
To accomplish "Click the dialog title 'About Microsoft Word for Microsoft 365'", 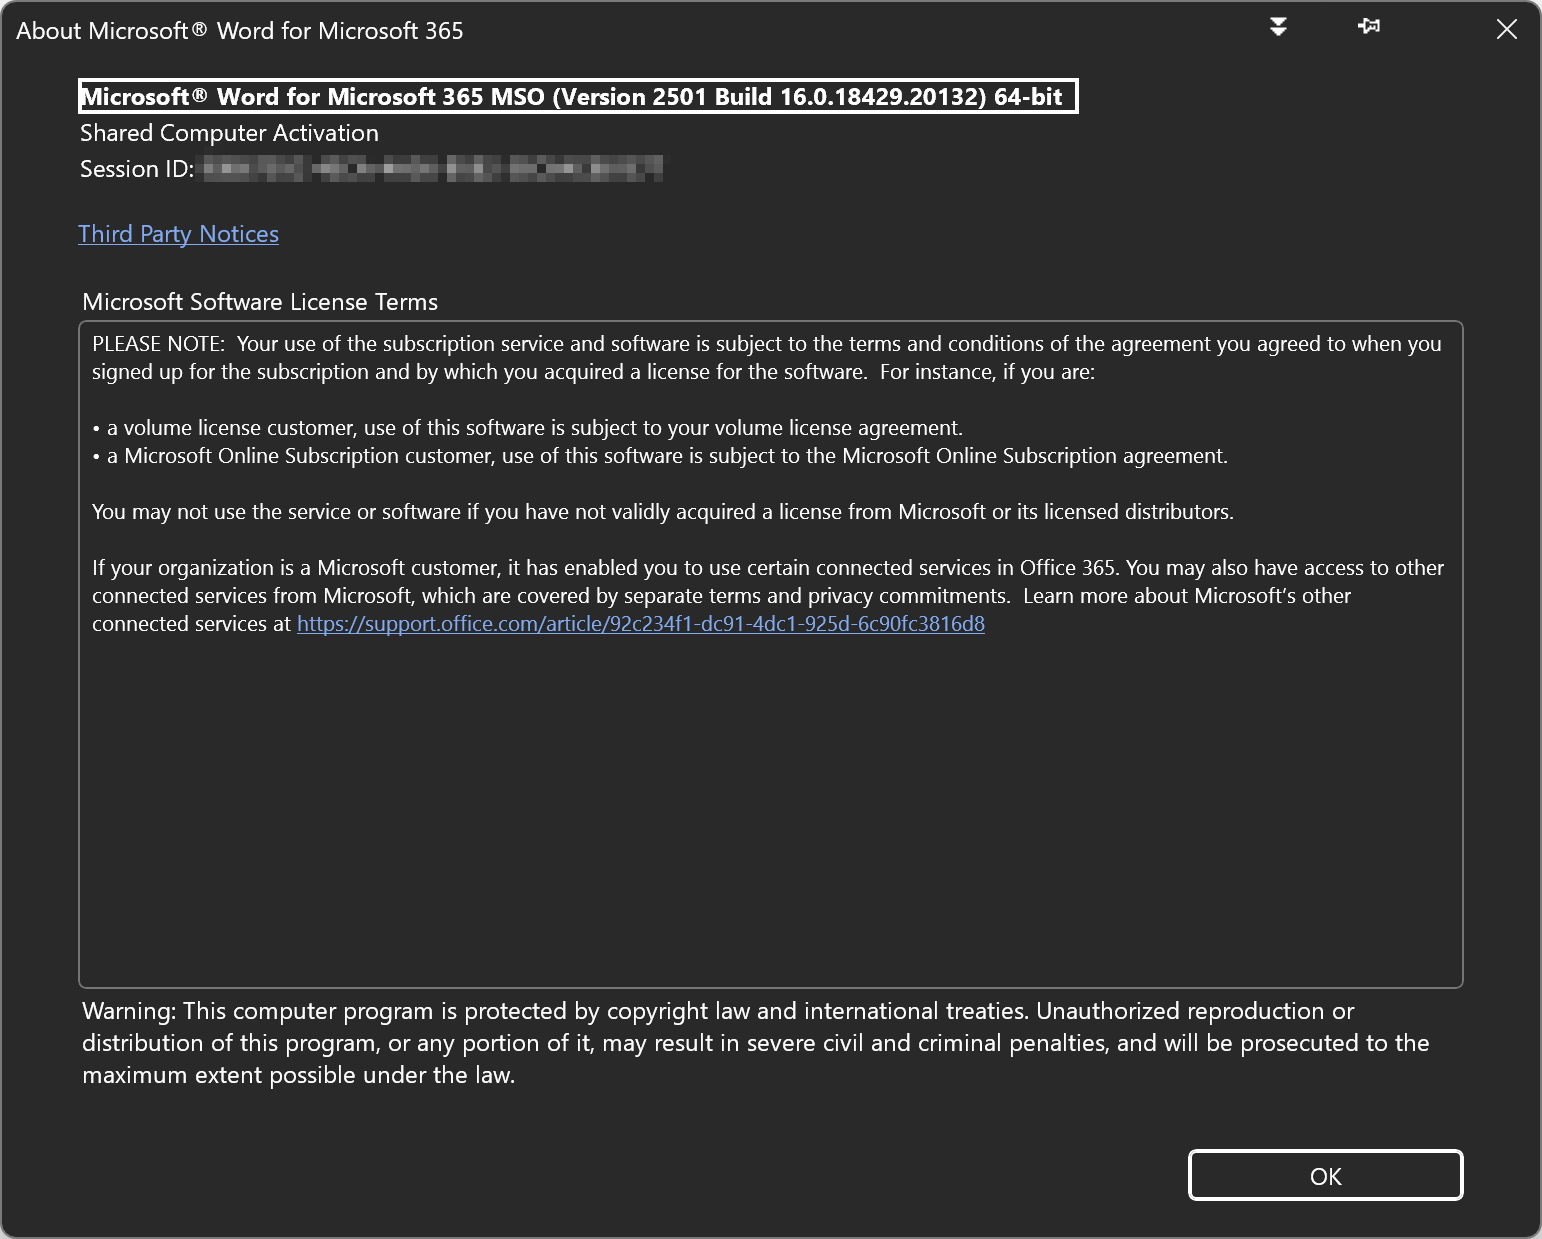I will click(240, 31).
